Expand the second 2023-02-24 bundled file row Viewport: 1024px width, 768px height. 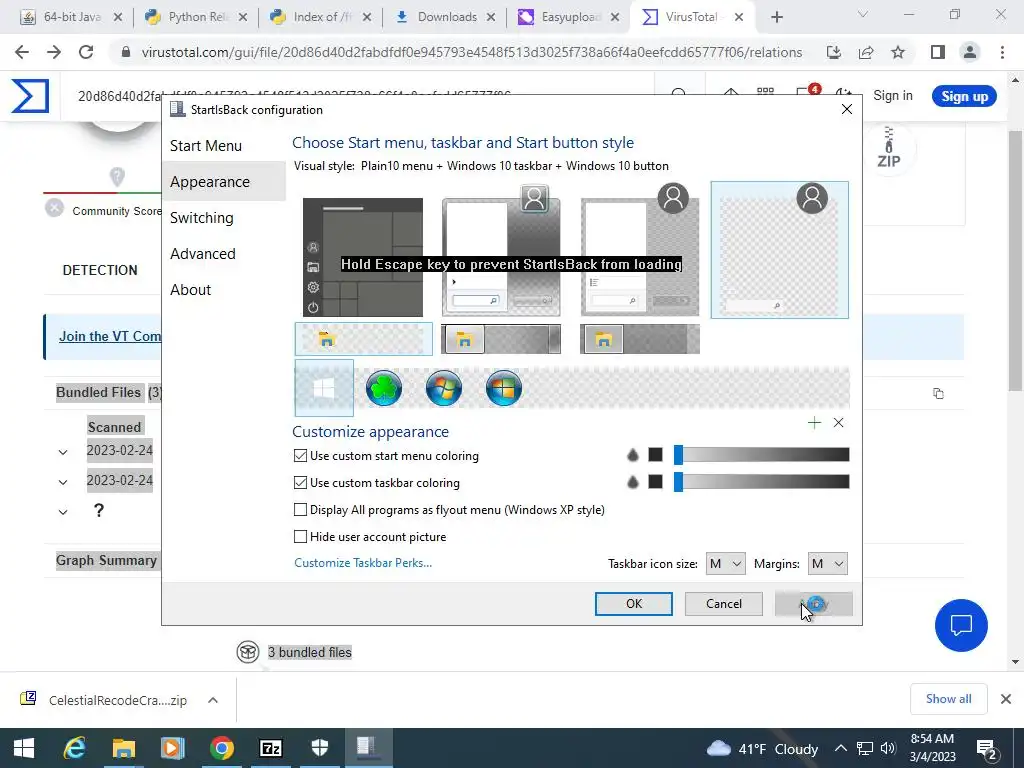tap(63, 482)
